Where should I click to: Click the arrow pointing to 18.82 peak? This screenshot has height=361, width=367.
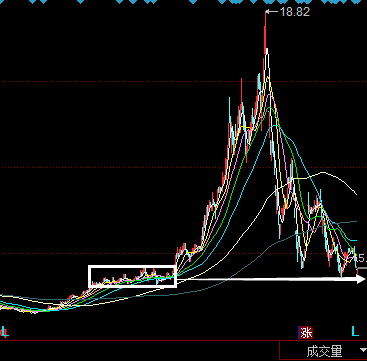tap(272, 12)
